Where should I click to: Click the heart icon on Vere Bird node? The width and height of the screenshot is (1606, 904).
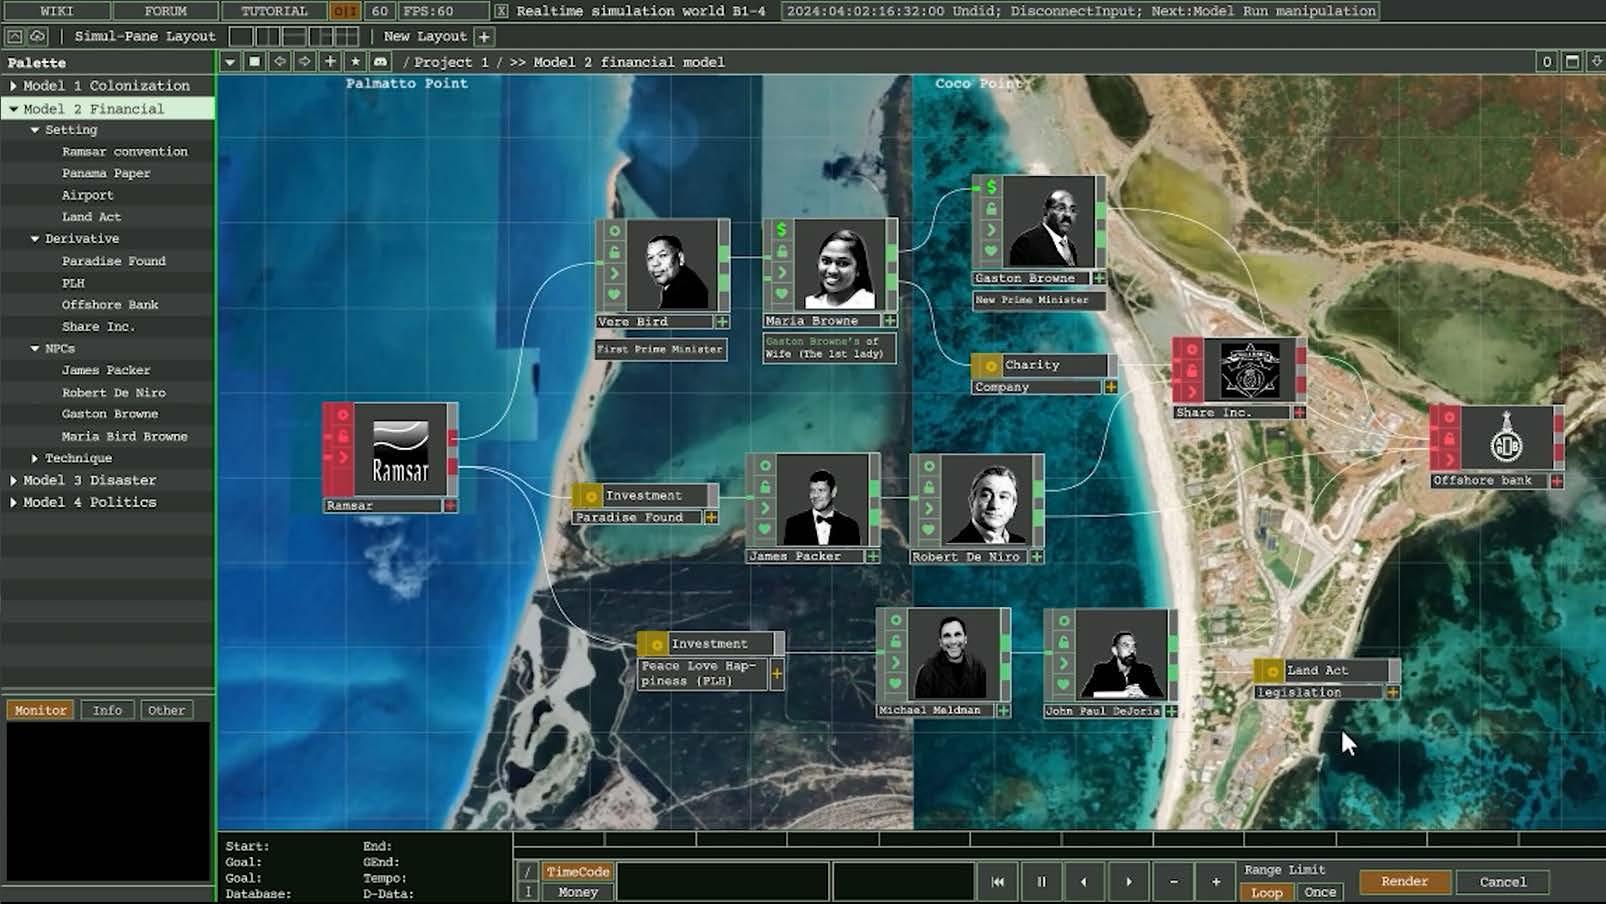614,295
